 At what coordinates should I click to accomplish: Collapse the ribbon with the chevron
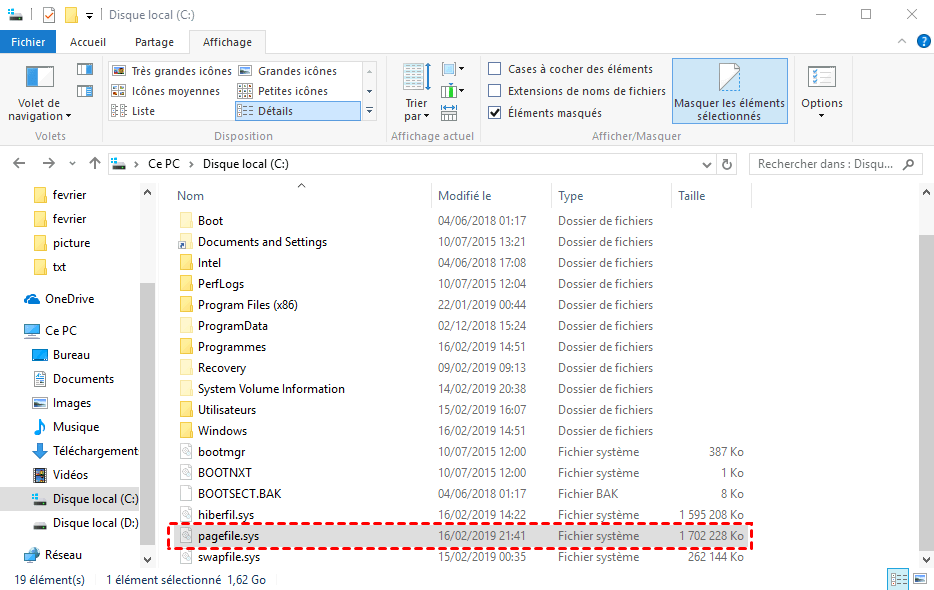pyautogui.click(x=902, y=41)
